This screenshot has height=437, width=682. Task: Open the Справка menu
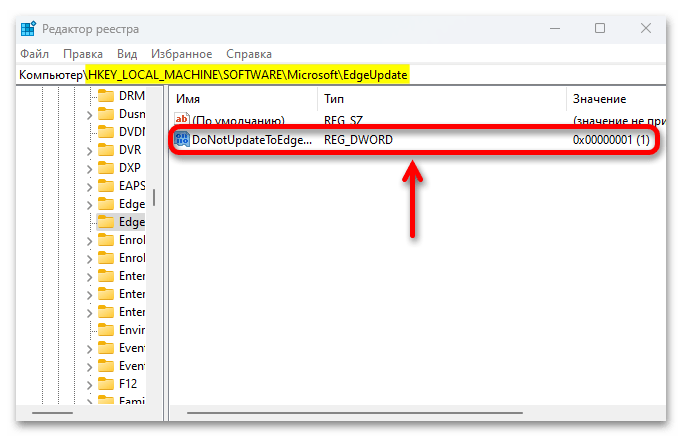(x=249, y=54)
